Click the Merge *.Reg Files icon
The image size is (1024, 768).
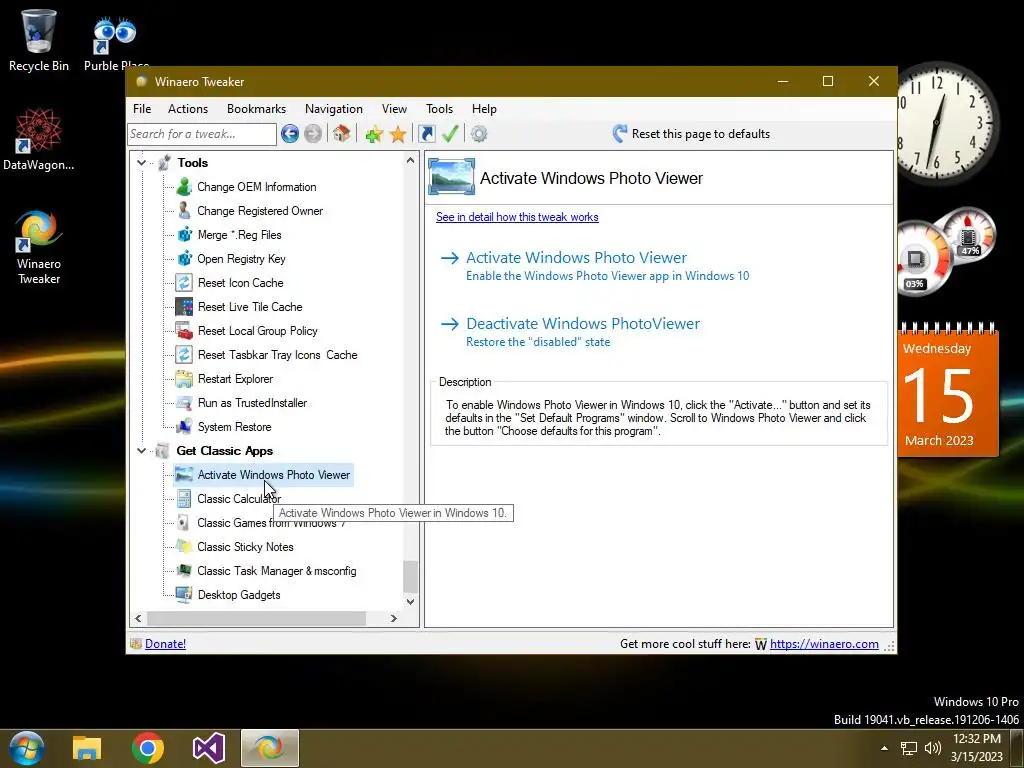185,234
